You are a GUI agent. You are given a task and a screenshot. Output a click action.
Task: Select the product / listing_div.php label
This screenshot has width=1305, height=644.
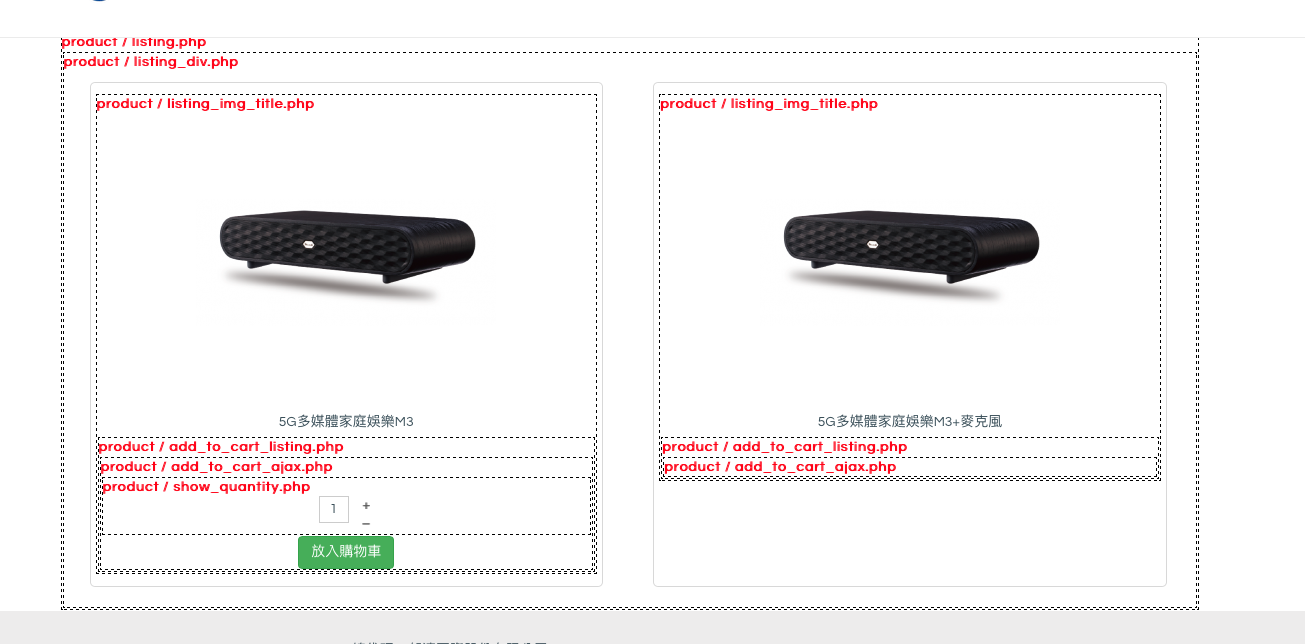pos(150,62)
